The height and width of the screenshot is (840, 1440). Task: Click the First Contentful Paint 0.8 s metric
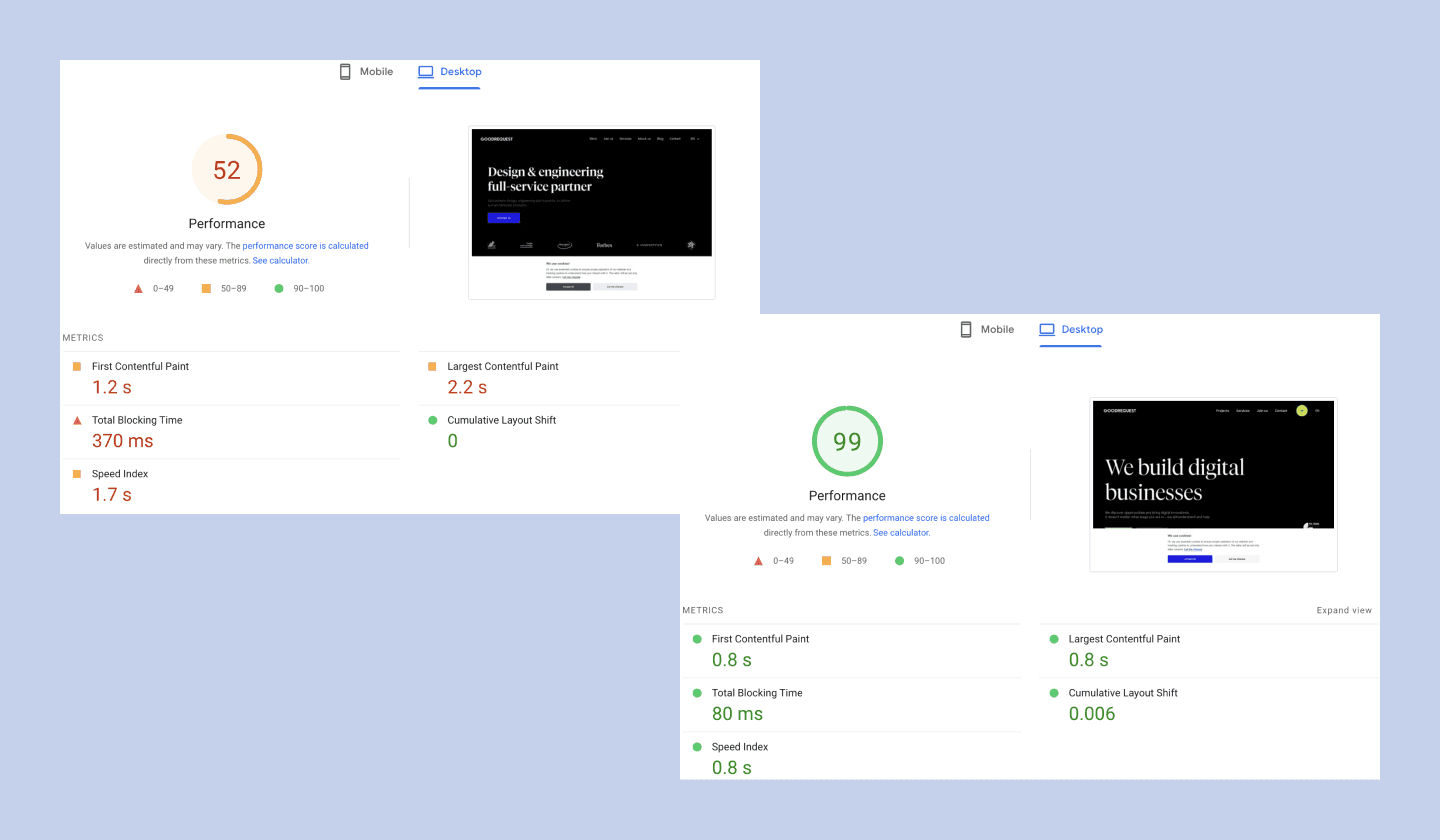[760, 649]
